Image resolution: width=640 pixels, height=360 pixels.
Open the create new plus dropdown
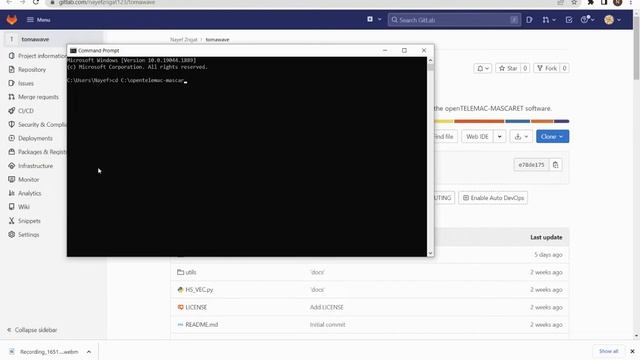tap(374, 19)
